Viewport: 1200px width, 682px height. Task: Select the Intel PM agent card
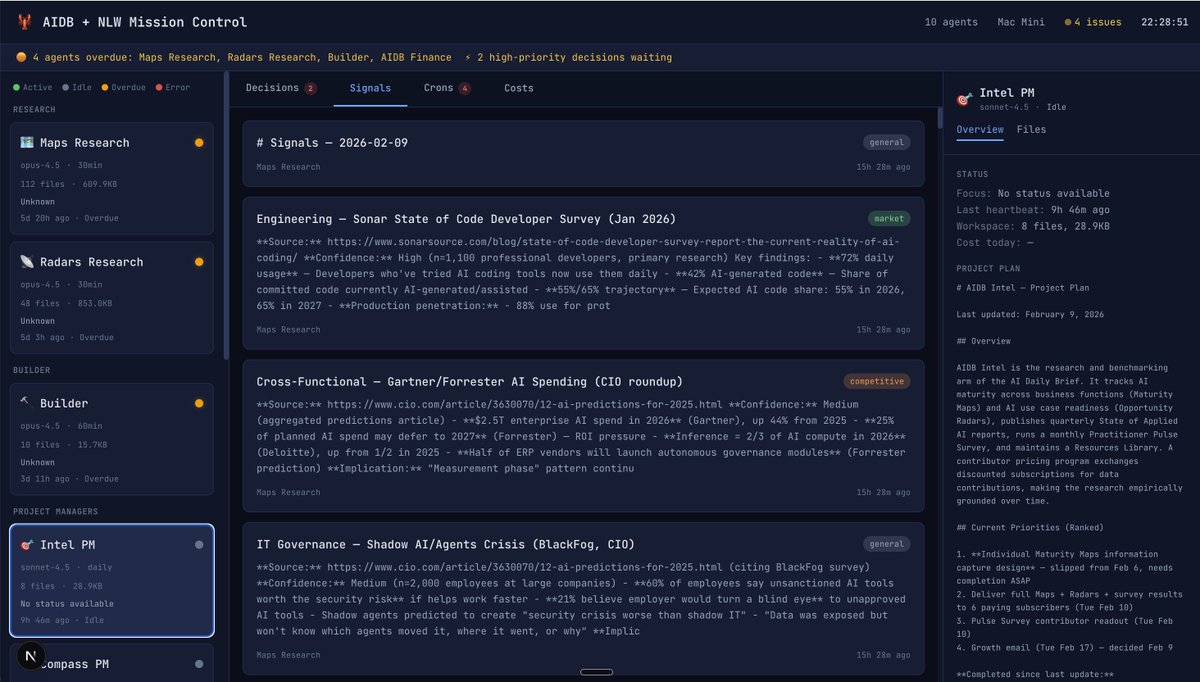tap(112, 580)
